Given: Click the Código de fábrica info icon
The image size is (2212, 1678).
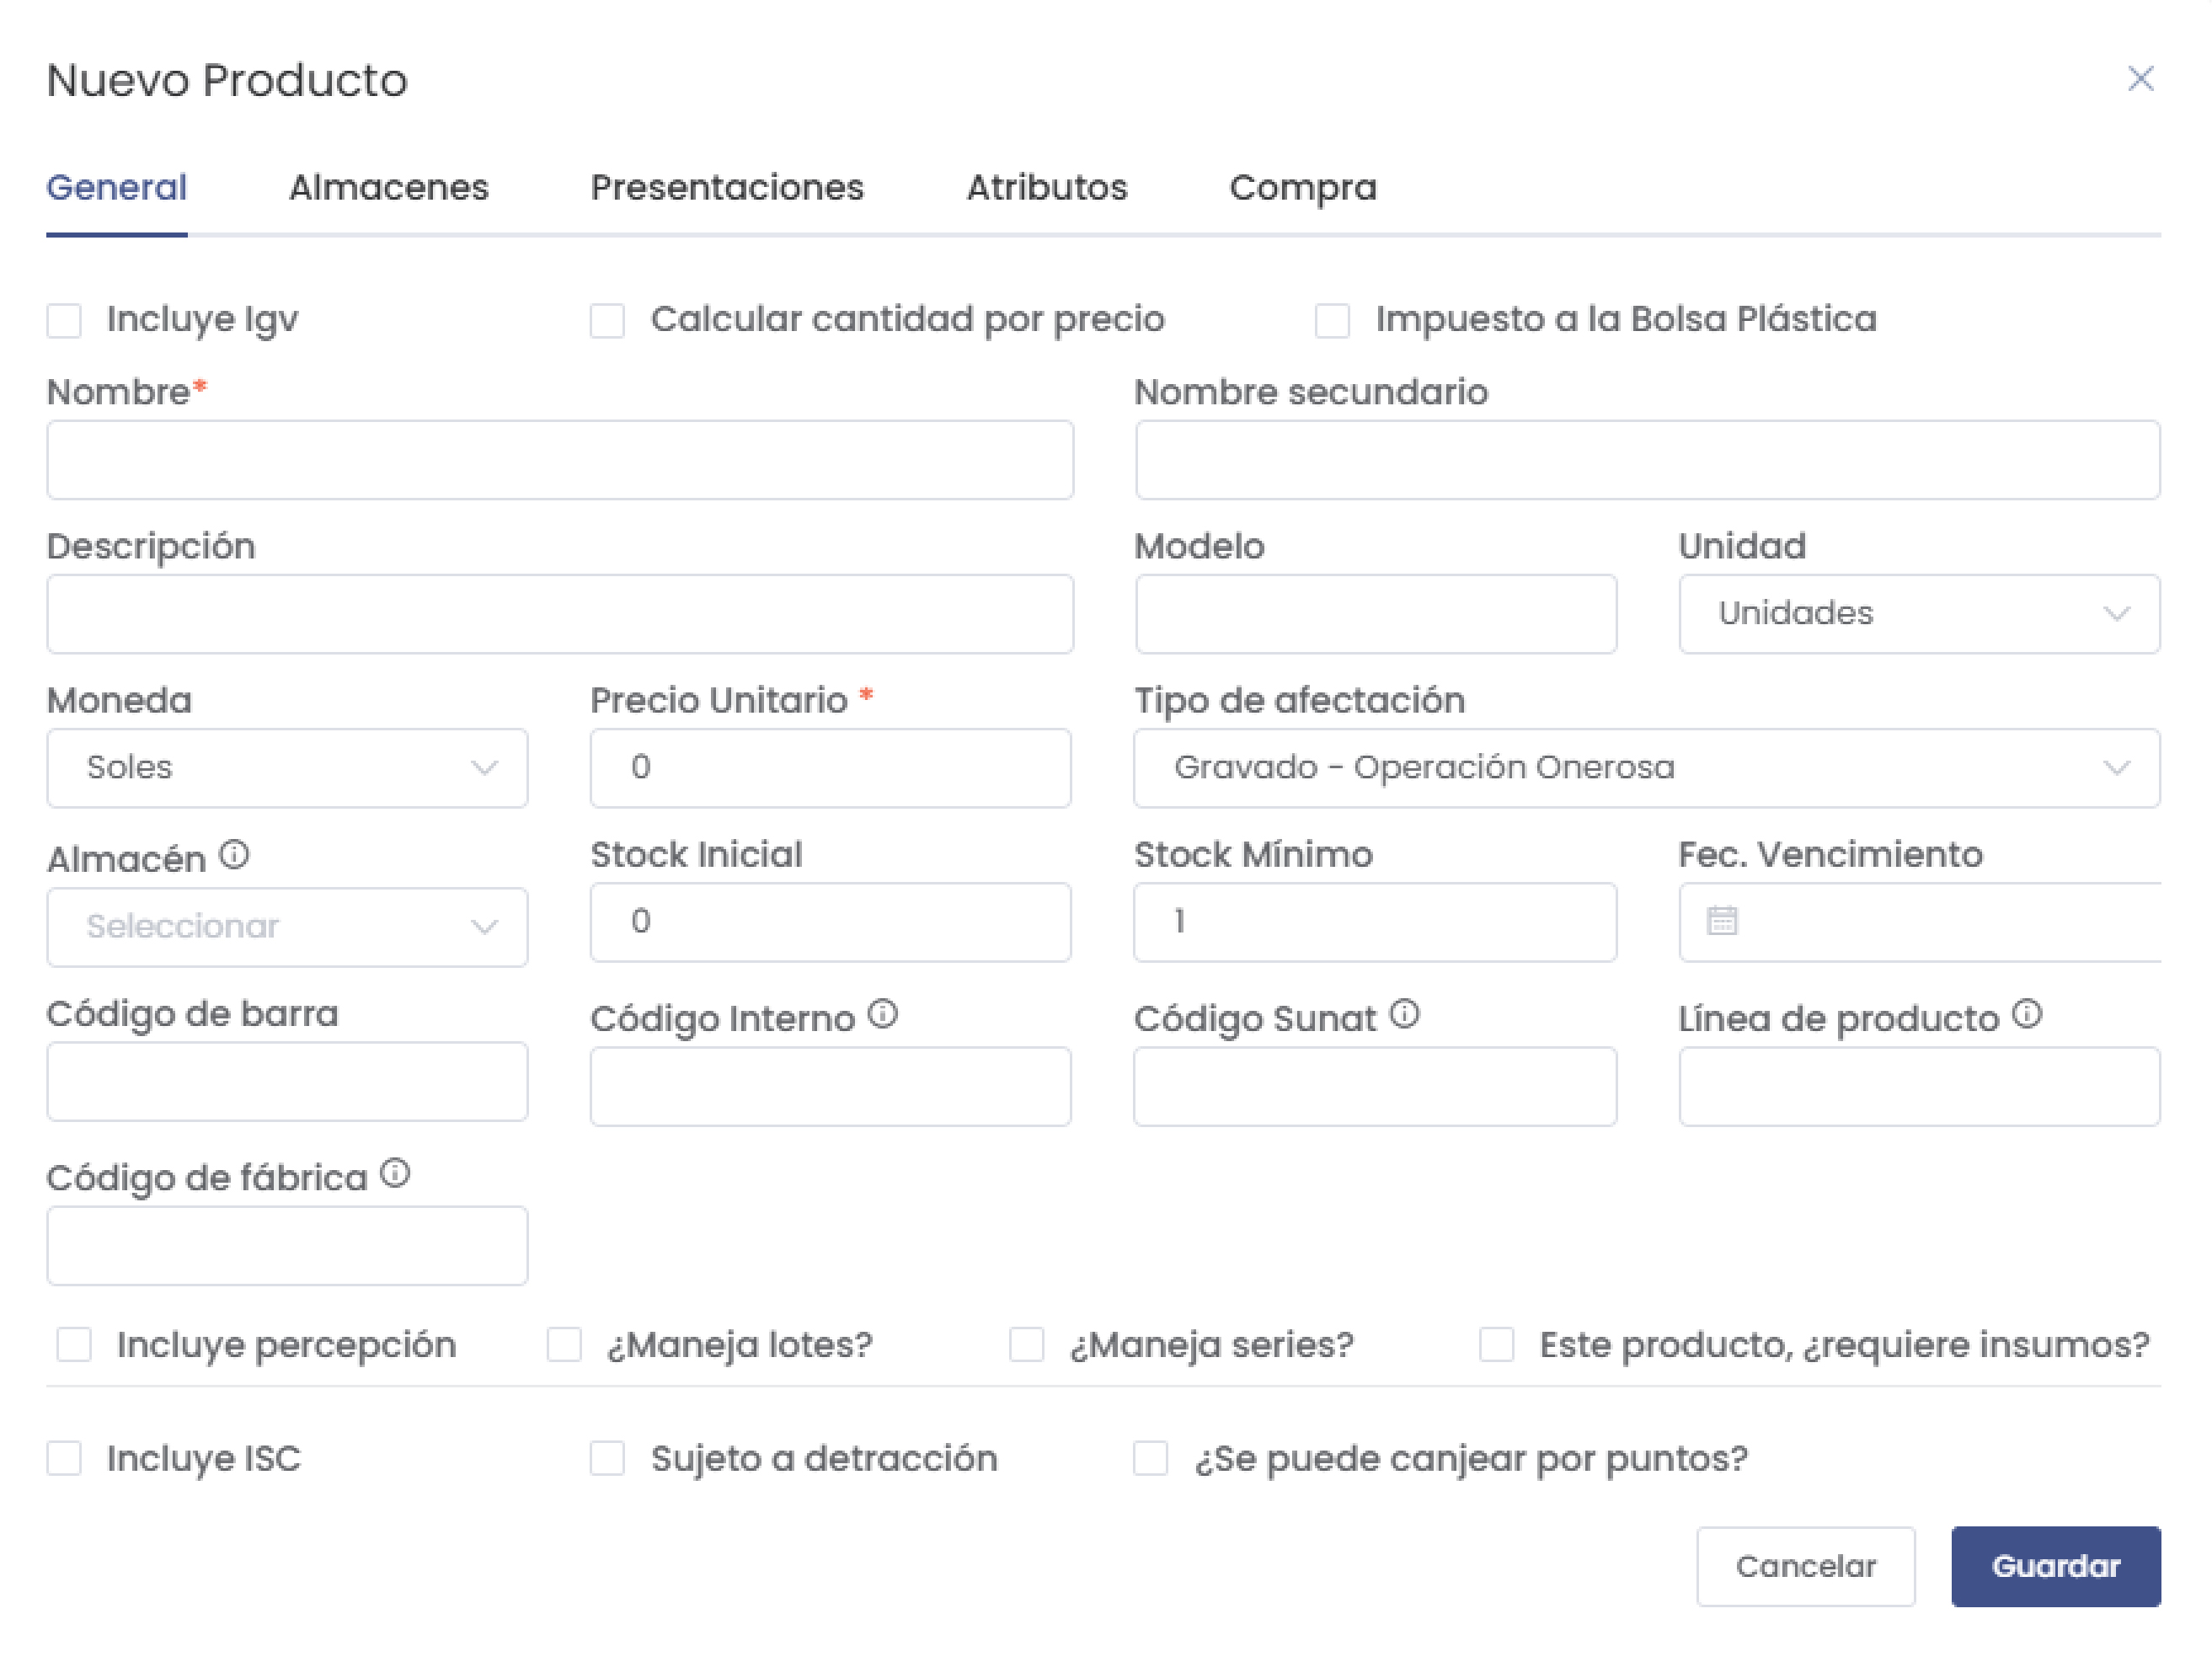Looking at the screenshot, I should pos(396,1174).
